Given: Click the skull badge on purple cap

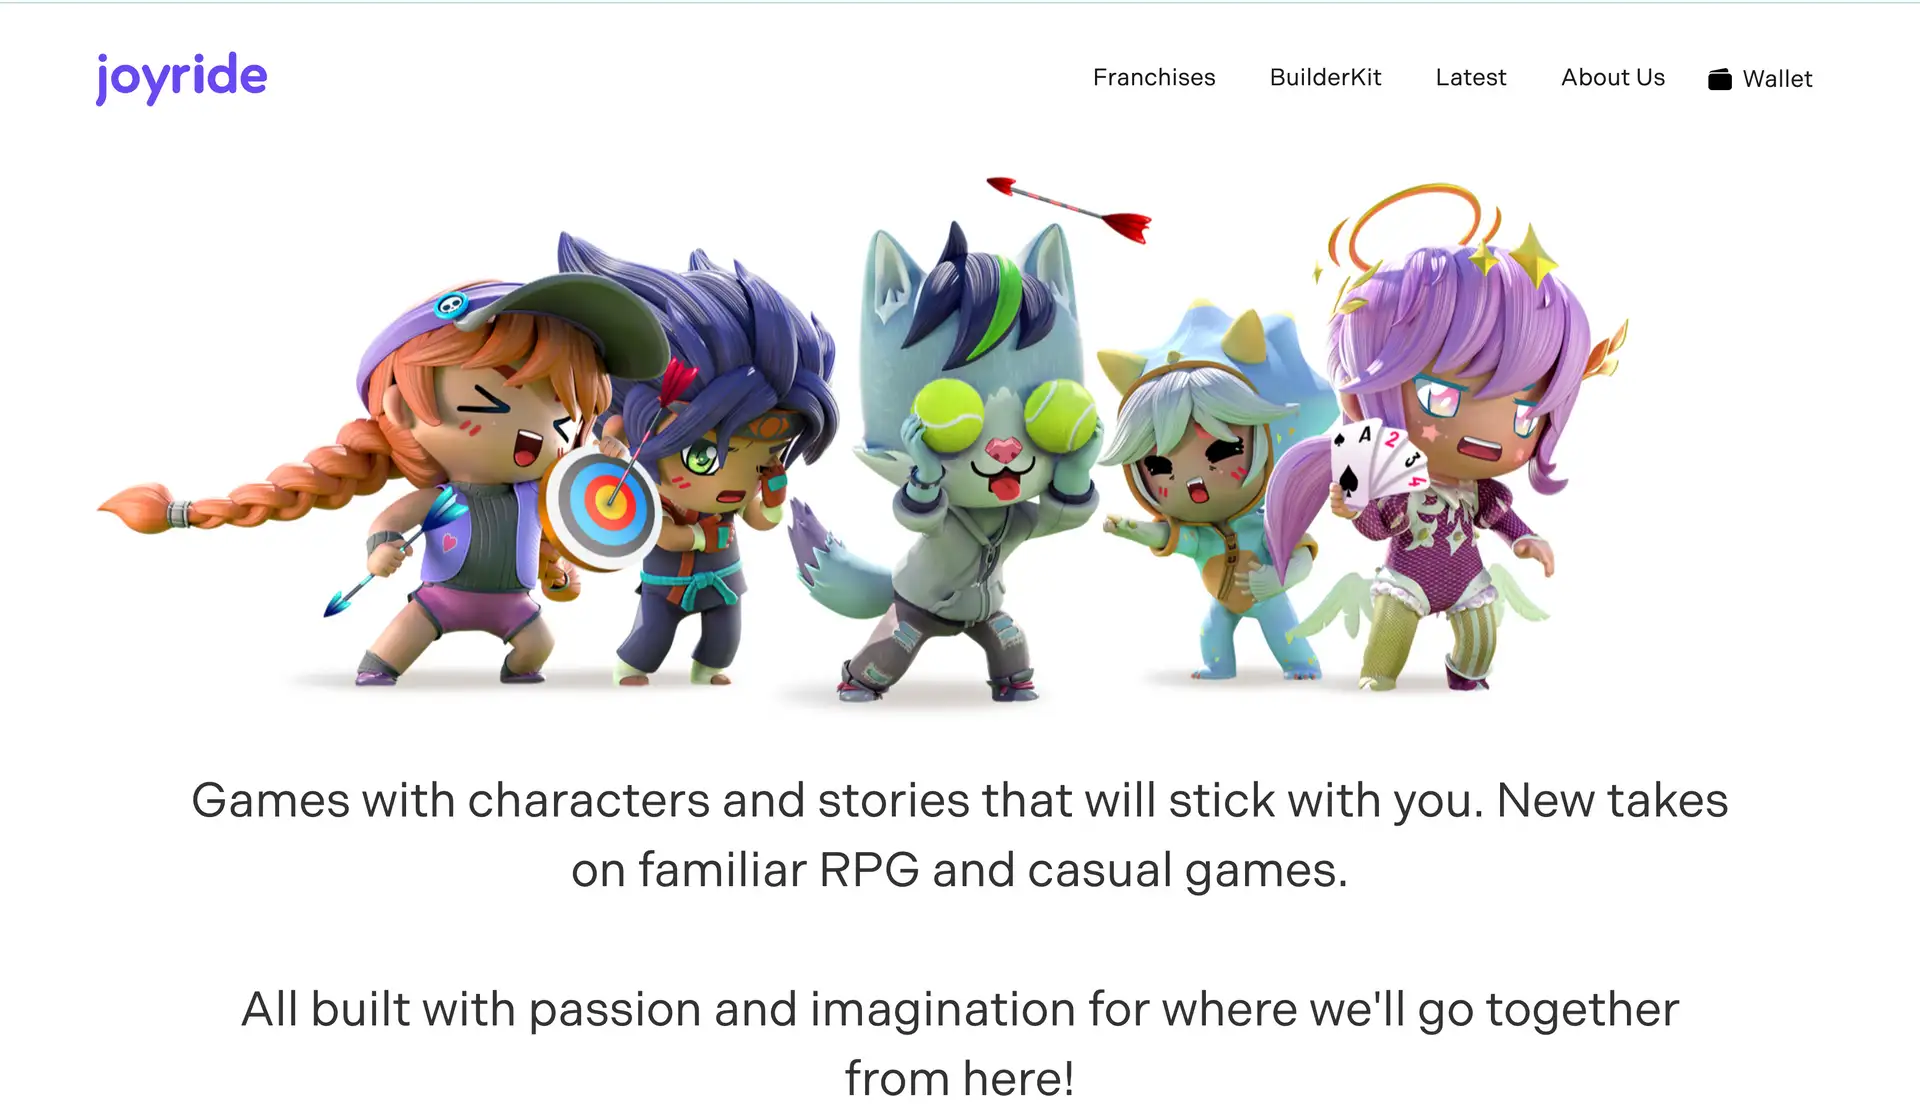Looking at the screenshot, I should 451,305.
